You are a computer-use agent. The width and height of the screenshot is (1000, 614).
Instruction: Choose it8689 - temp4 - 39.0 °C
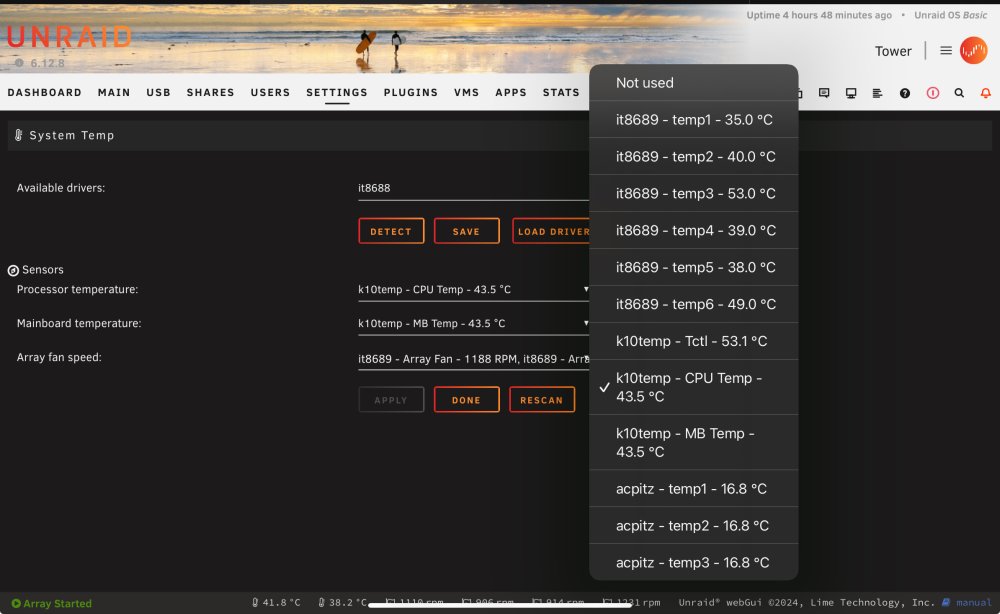pos(694,231)
